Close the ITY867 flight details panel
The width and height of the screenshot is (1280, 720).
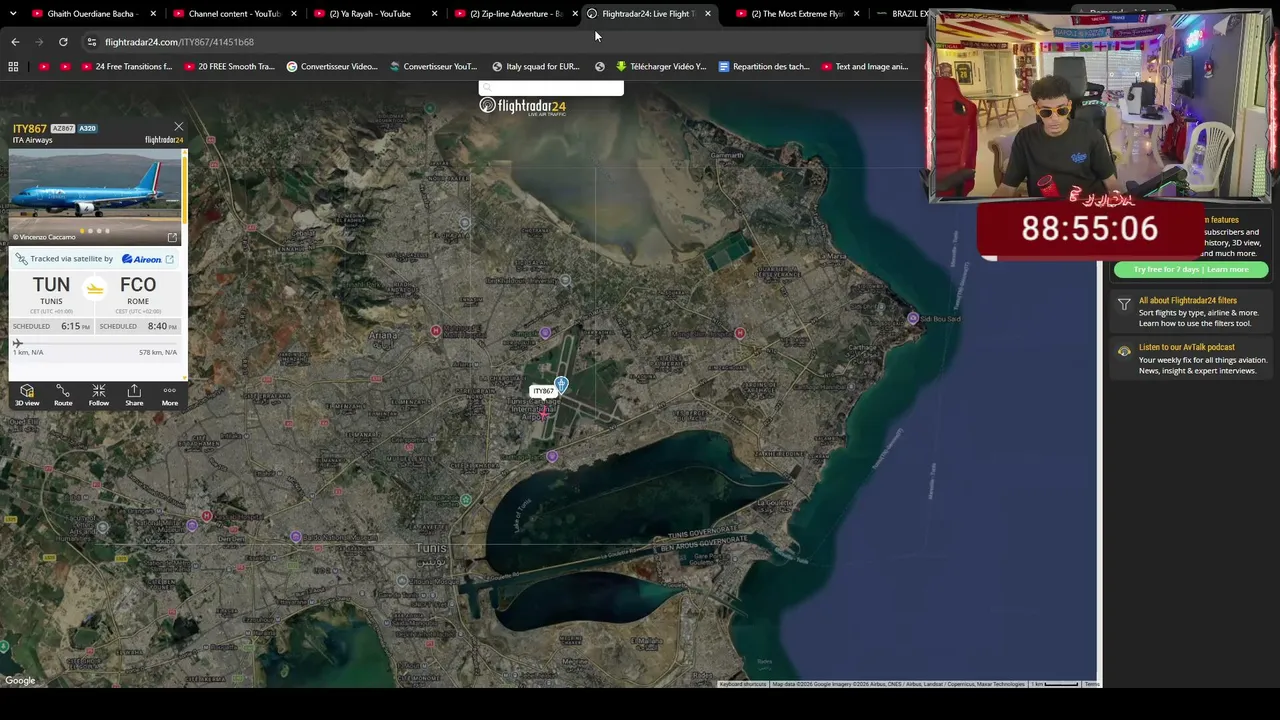point(178,127)
